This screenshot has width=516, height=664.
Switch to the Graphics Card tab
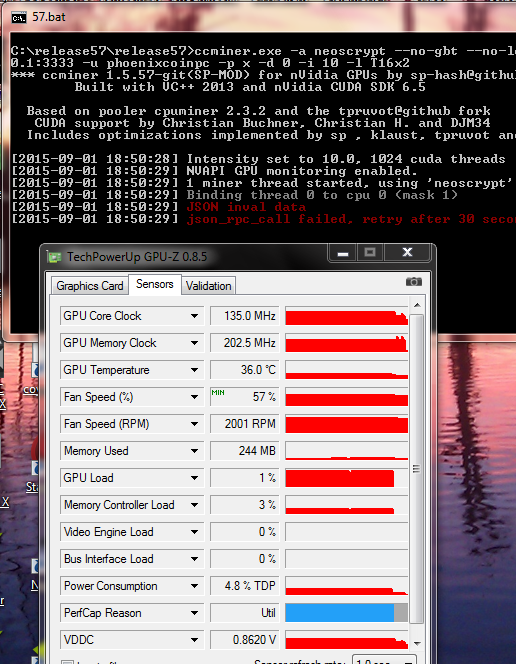coord(90,286)
